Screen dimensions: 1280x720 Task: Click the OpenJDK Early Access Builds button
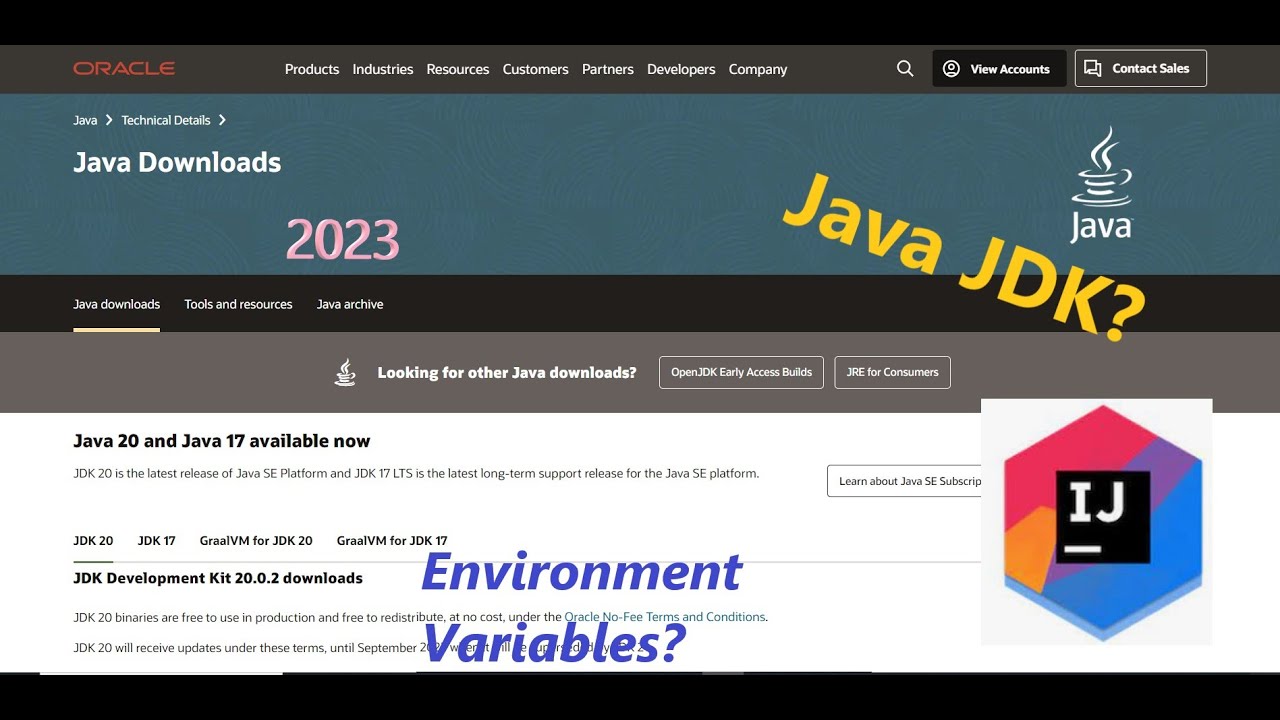tap(741, 372)
